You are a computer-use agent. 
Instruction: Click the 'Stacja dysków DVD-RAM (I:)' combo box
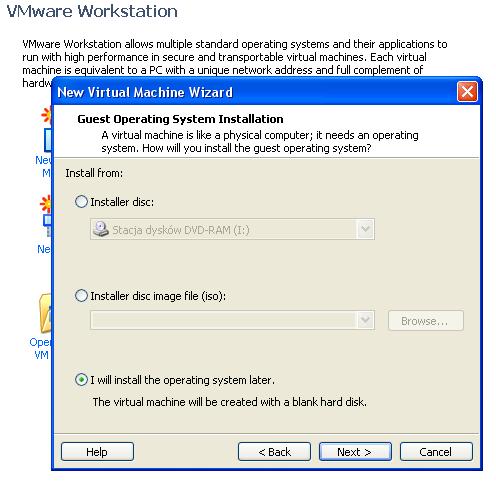point(232,229)
